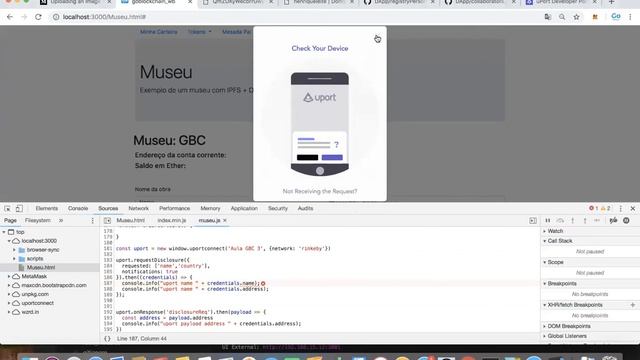Select Museu.html in the file tree

point(41,268)
